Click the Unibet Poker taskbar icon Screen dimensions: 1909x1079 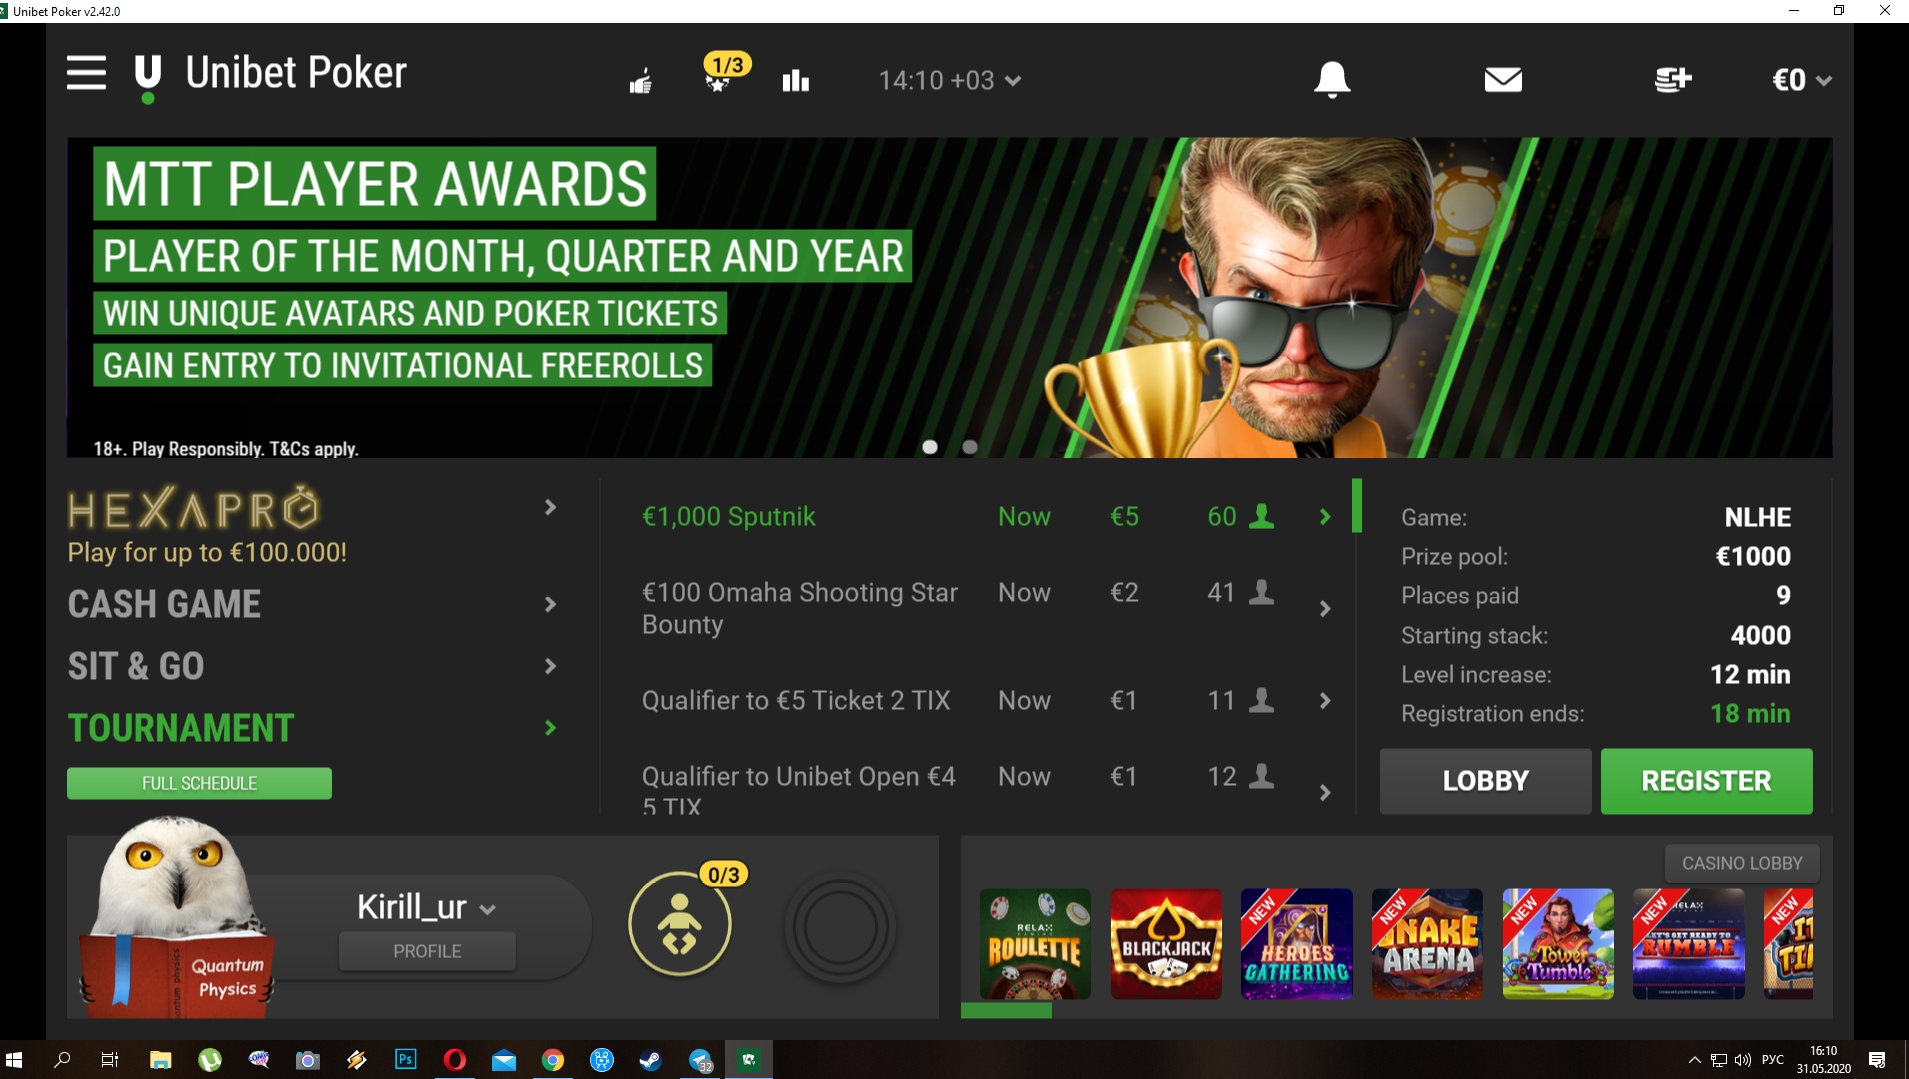748,1060
